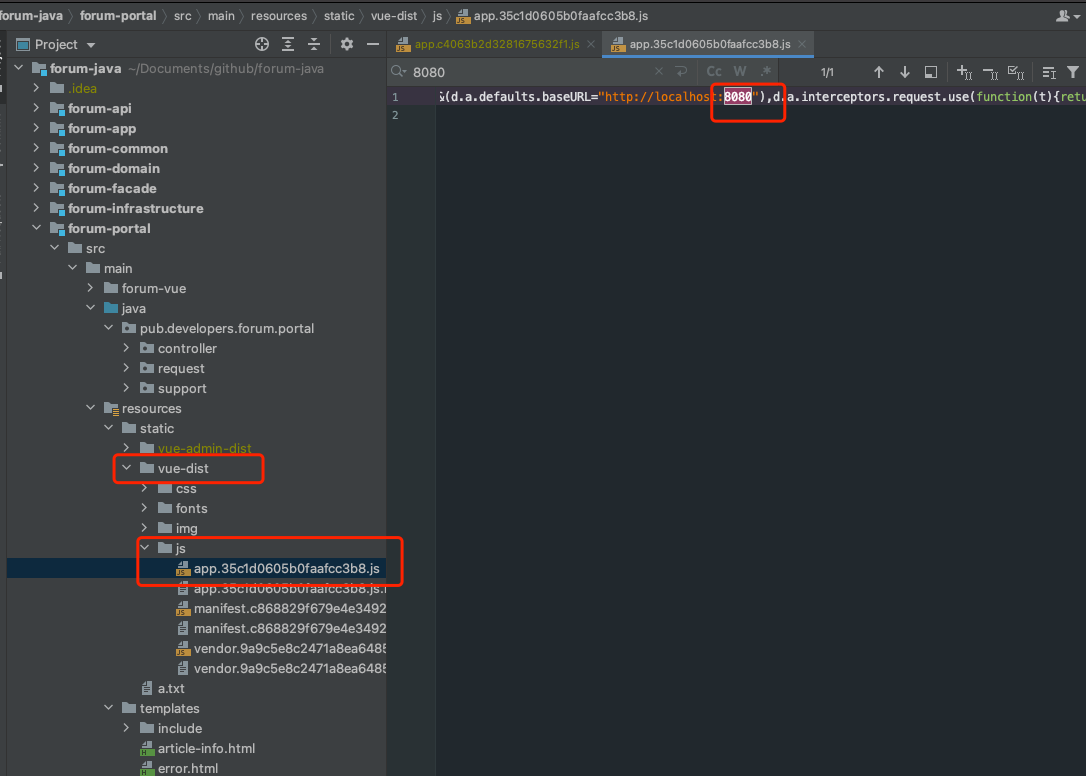
Task: Close the app.c4063b2d3281675632f1.js tab
Action: (x=591, y=44)
